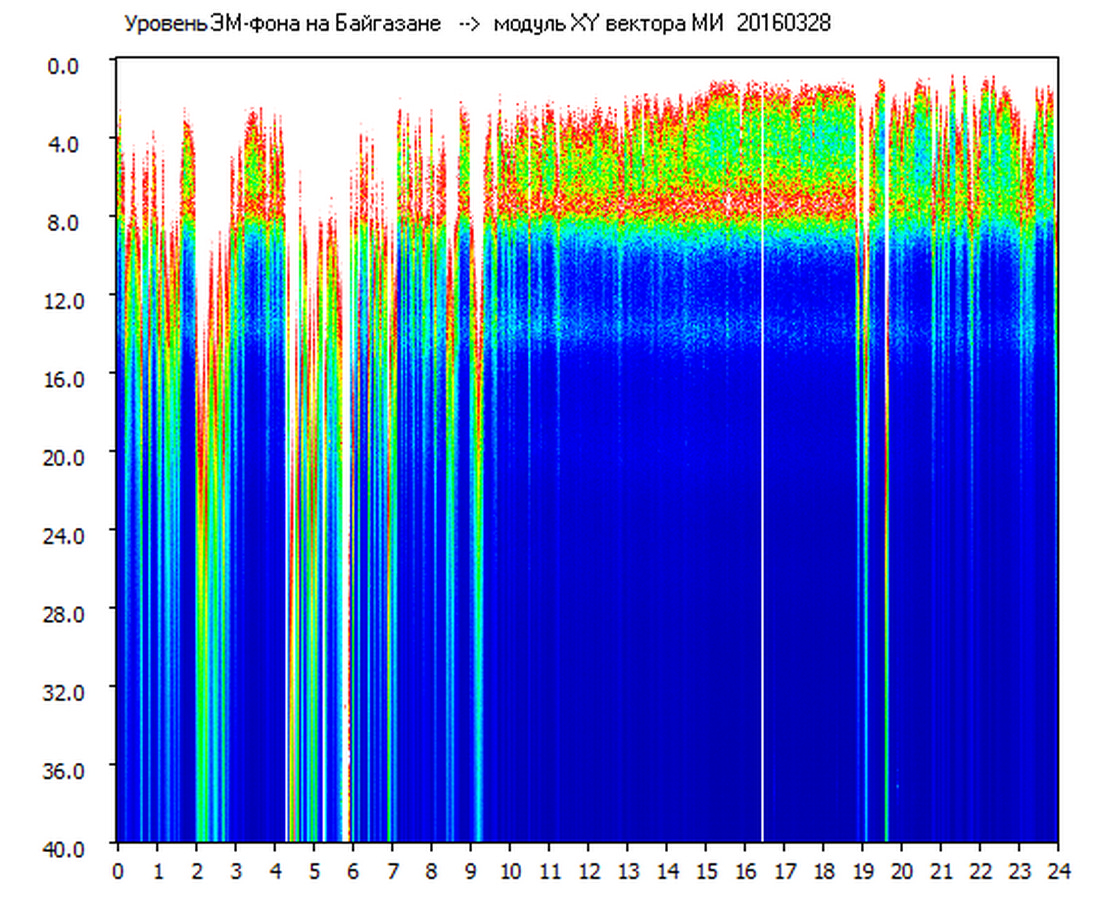
Task: Click hour 19 label on horizontal axis
Action: [x=863, y=871]
